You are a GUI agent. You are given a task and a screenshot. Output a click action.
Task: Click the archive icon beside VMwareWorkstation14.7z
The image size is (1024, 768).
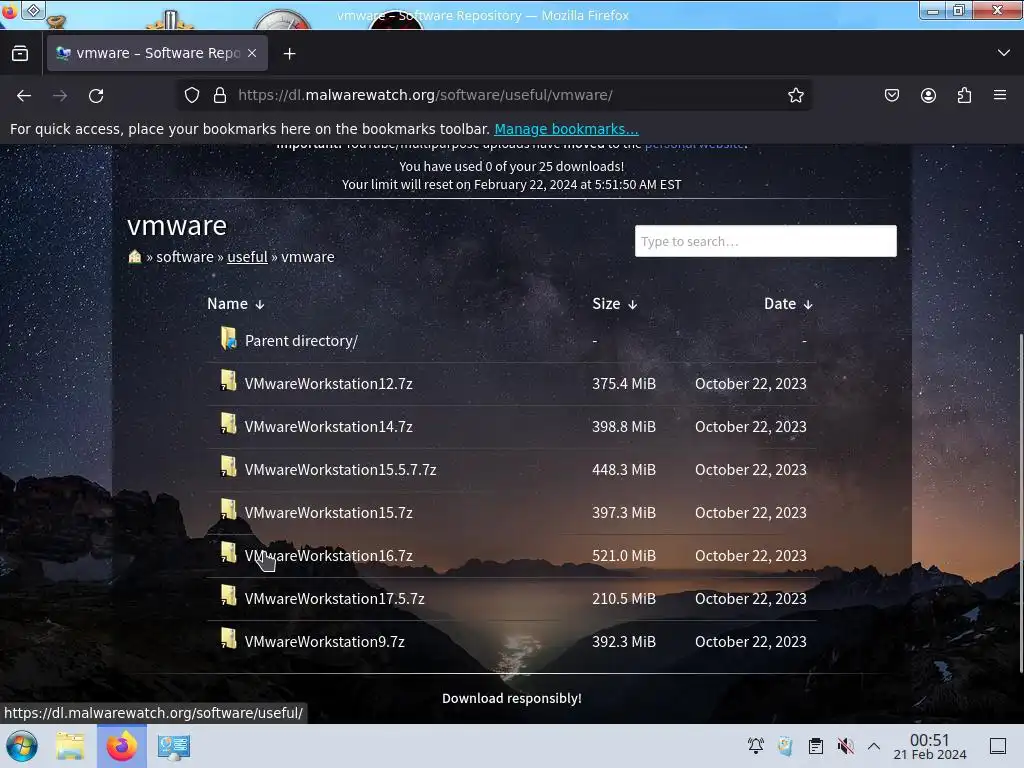tap(229, 424)
